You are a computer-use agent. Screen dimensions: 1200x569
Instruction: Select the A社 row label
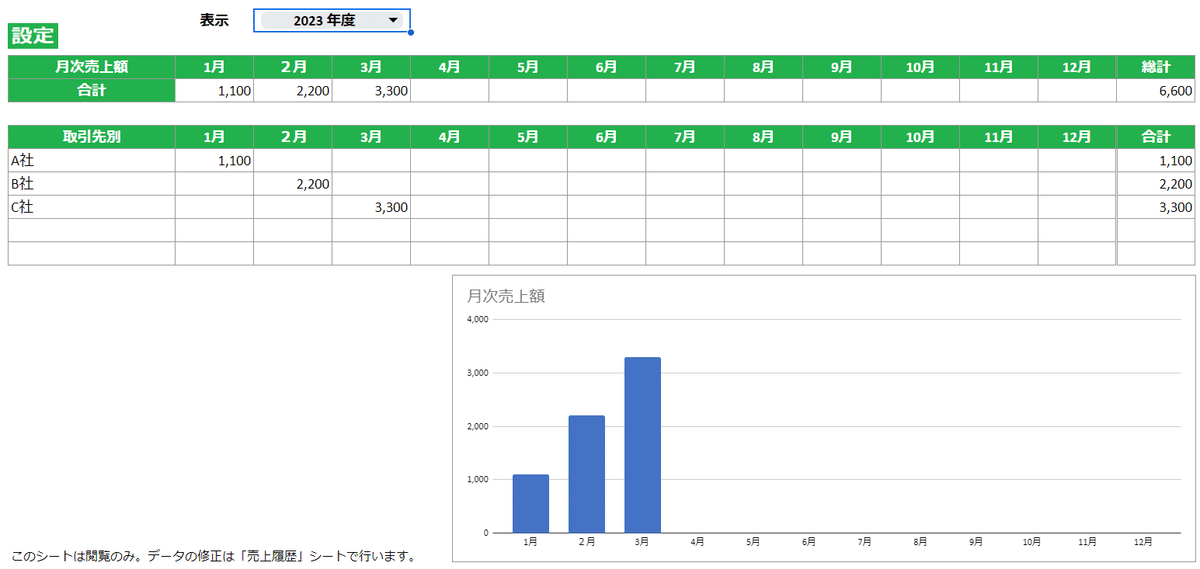91,160
